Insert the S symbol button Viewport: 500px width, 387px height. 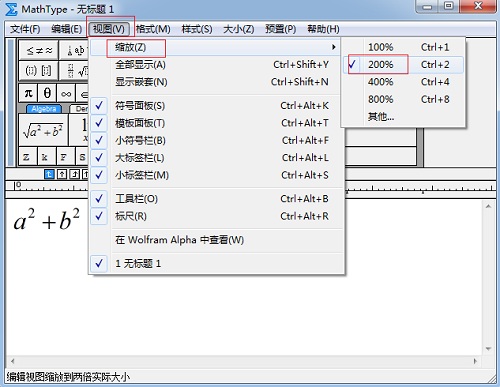pyautogui.click(x=82, y=157)
